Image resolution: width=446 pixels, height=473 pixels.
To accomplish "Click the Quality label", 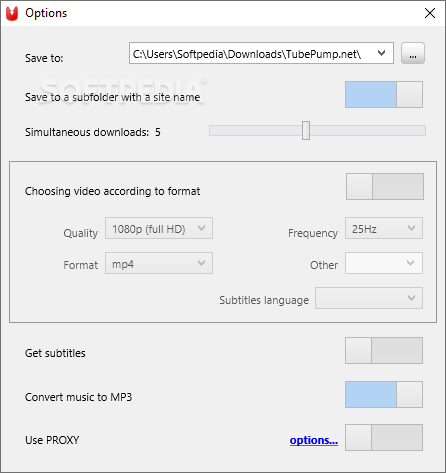I will [81, 233].
